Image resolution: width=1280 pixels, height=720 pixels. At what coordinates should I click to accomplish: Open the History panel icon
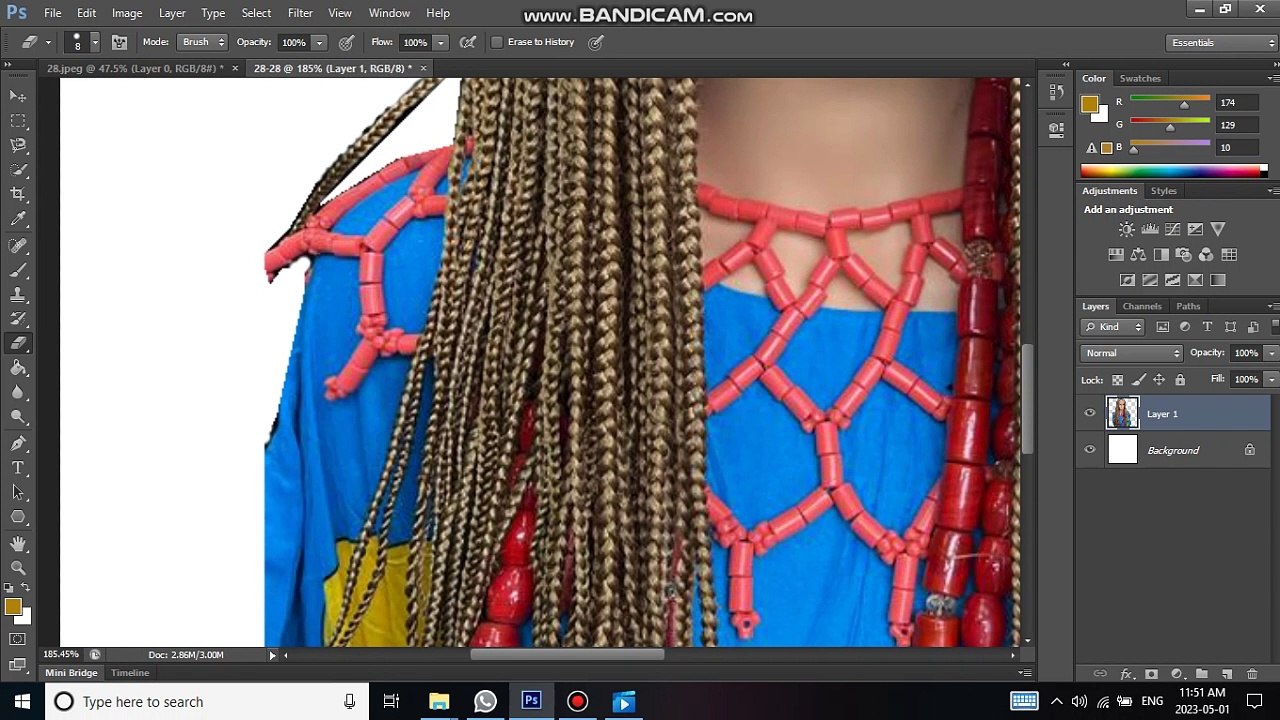(x=1056, y=92)
